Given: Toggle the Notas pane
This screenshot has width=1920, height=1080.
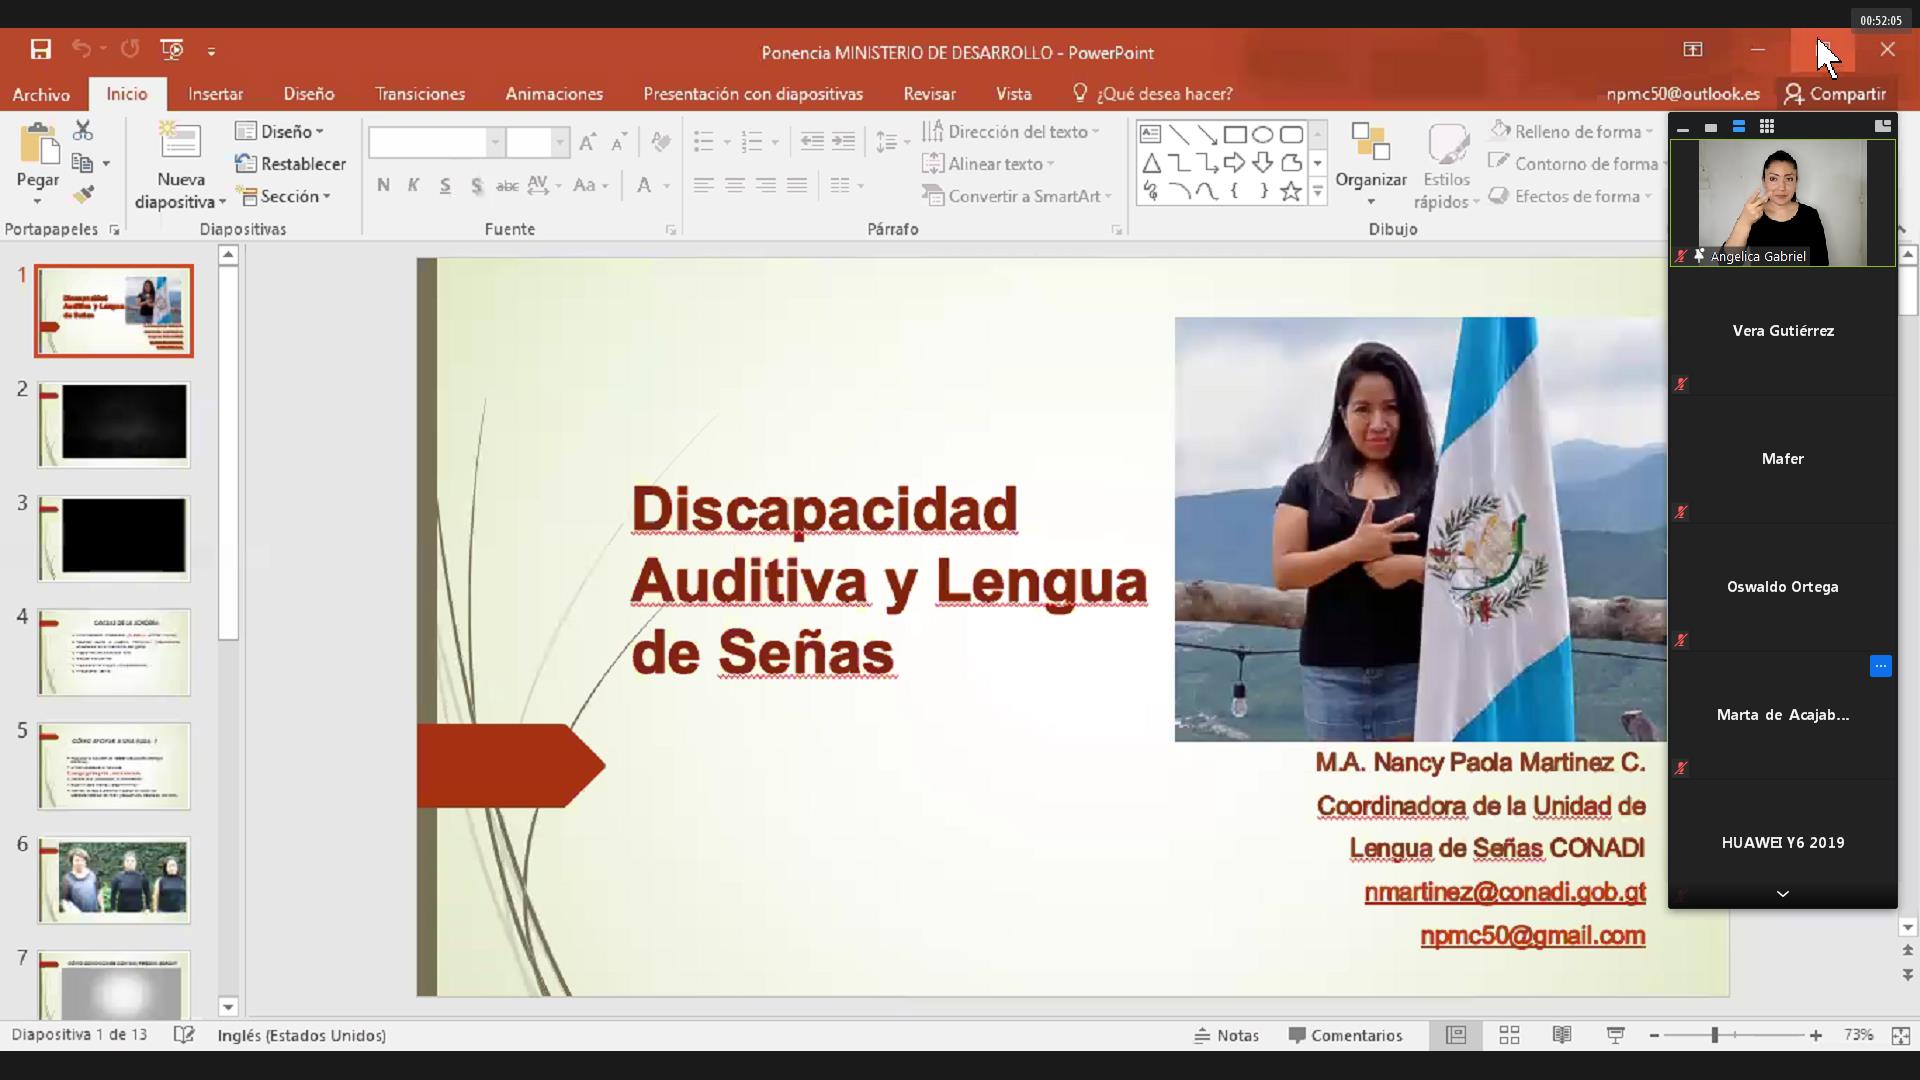Looking at the screenshot, I should pyautogui.click(x=1227, y=1035).
